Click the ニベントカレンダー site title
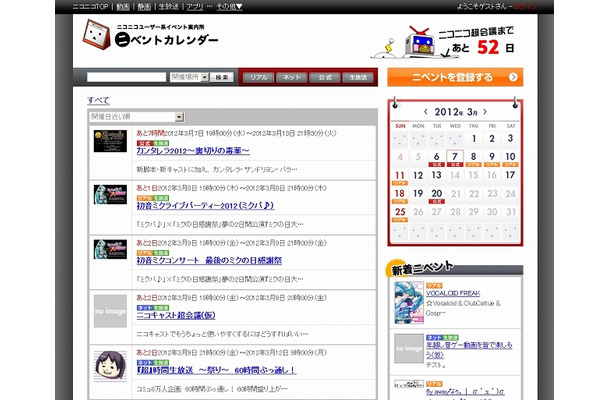Screen dimensions: 610x400 [x=167, y=40]
